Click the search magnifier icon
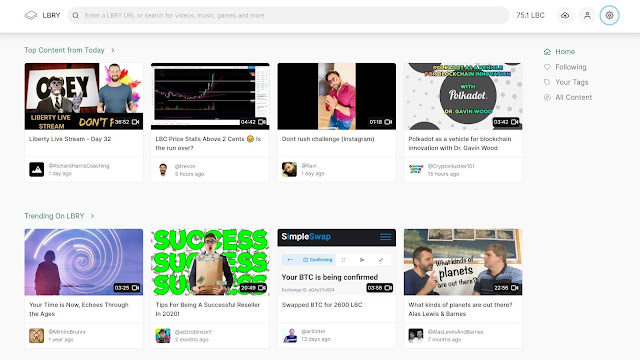This screenshot has width=640, height=360. click(76, 16)
